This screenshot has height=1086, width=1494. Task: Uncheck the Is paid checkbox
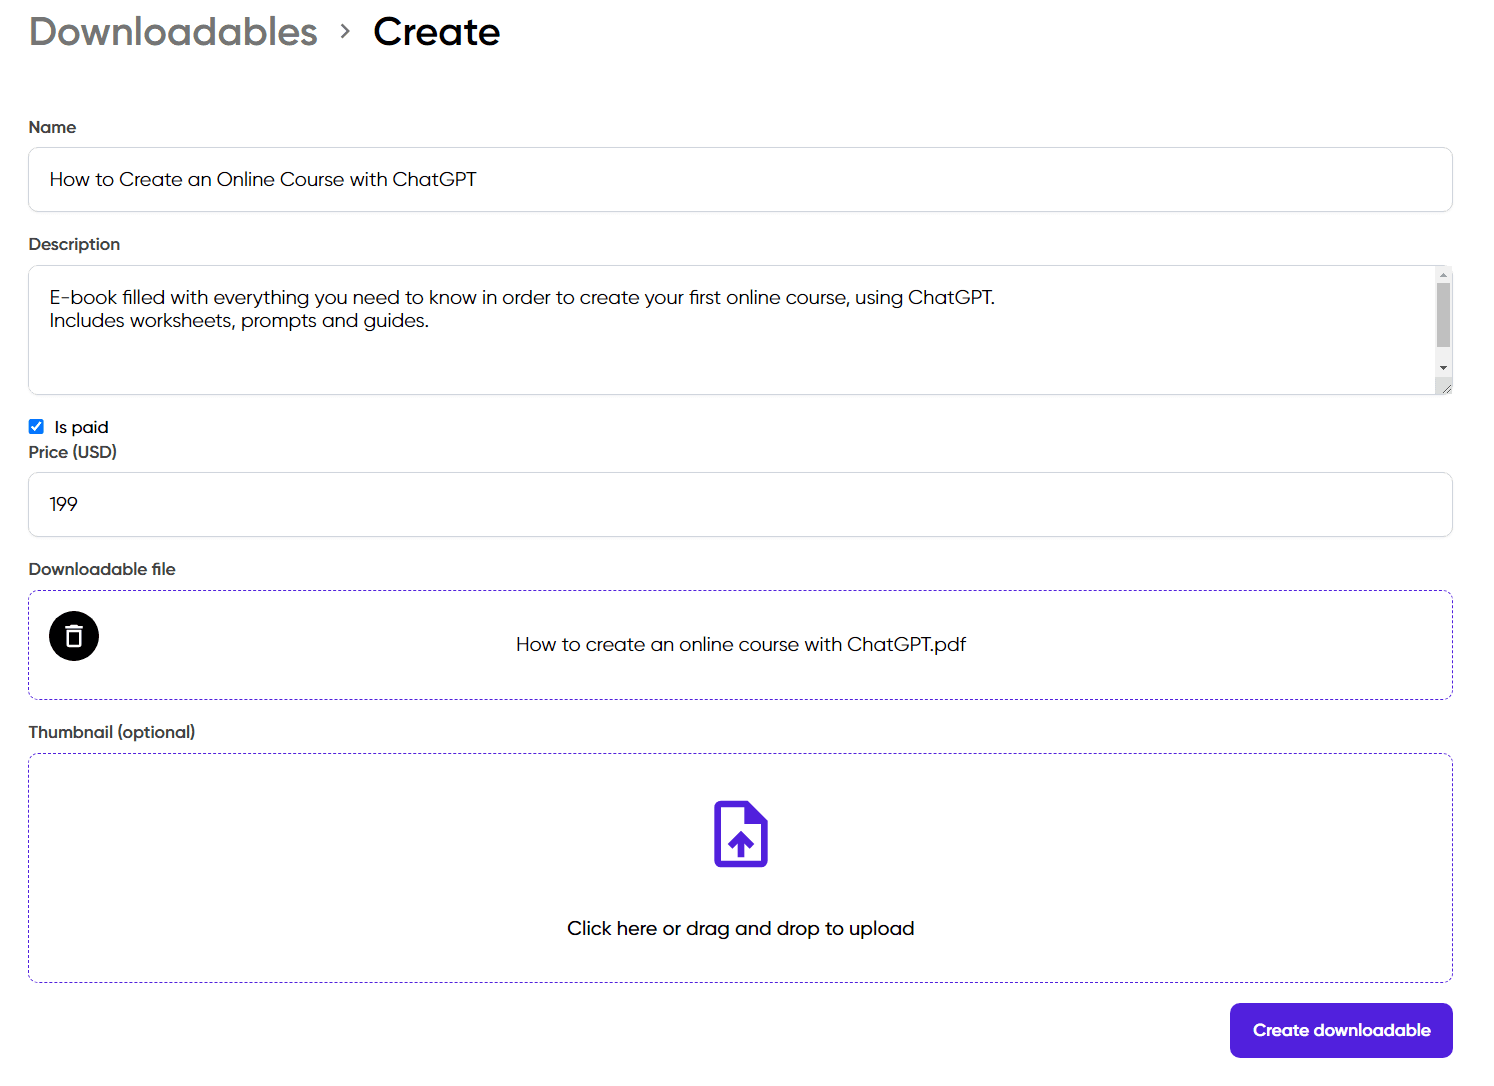pos(36,427)
